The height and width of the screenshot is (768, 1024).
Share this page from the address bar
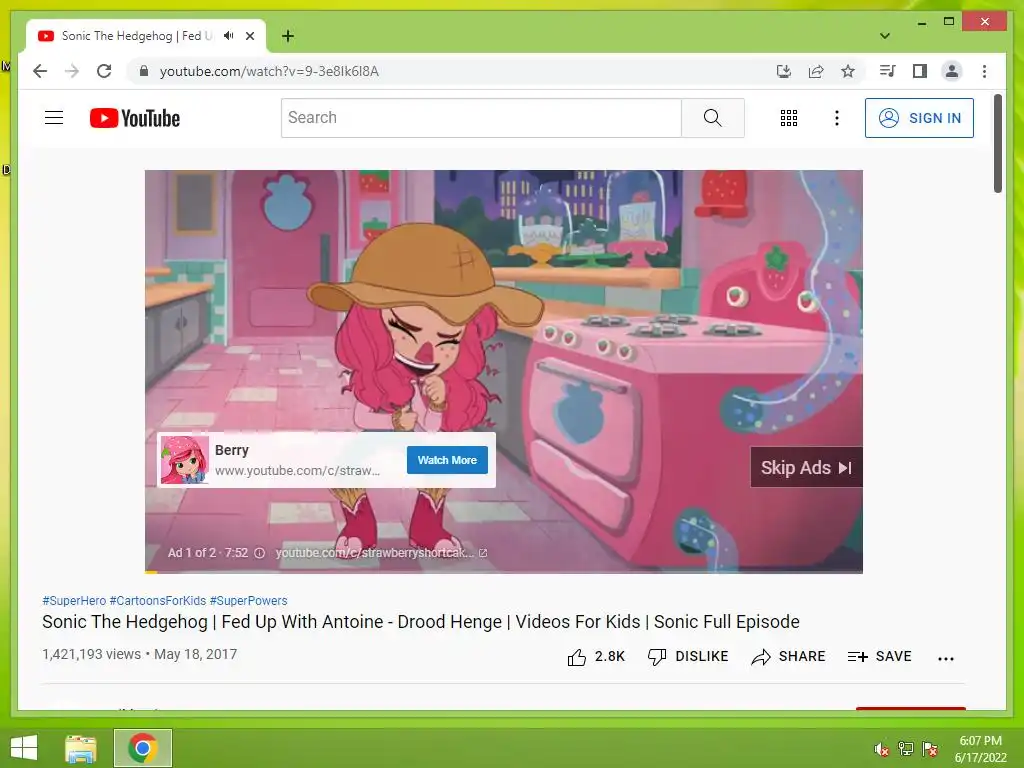(816, 71)
